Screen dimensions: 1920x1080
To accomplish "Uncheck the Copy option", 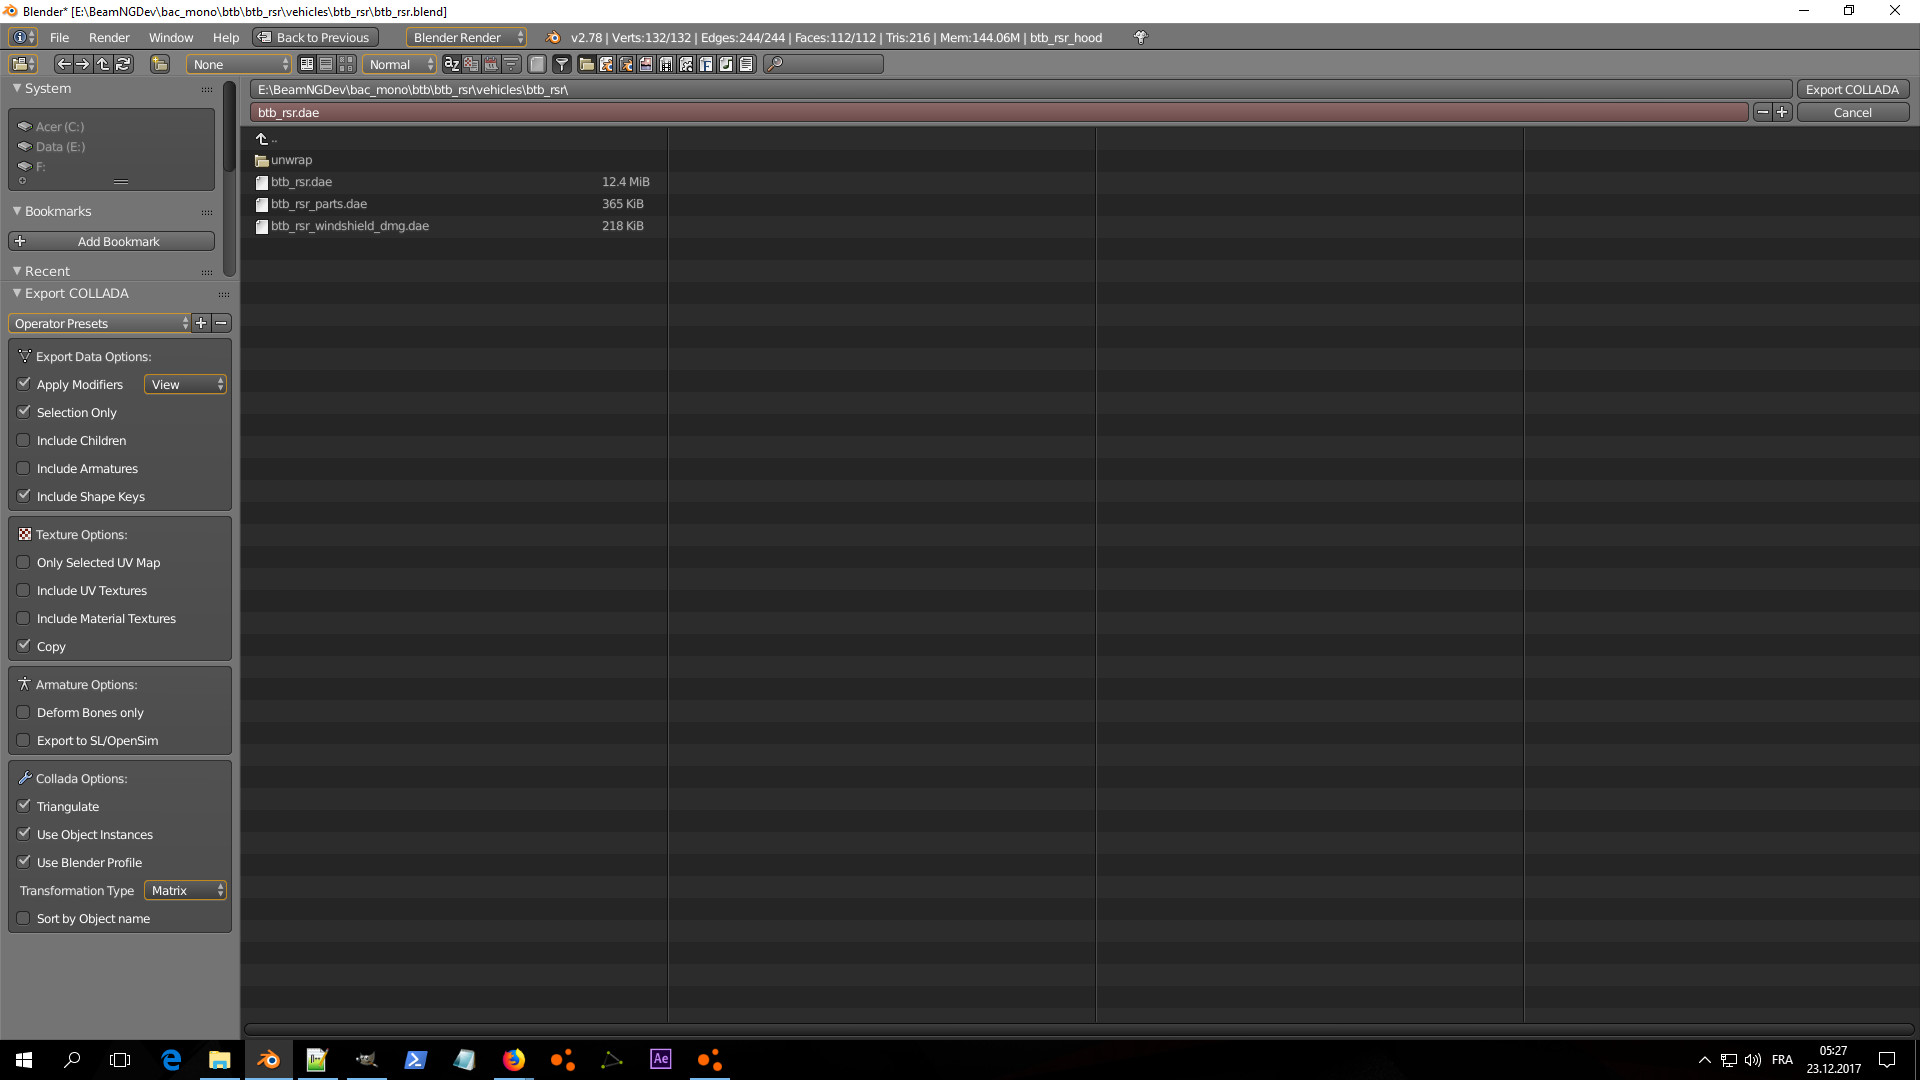I will pyautogui.click(x=24, y=646).
